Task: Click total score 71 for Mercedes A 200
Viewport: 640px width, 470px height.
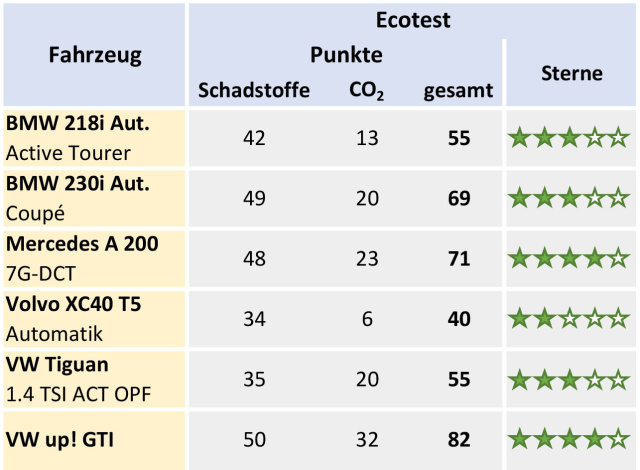Action: (459, 259)
